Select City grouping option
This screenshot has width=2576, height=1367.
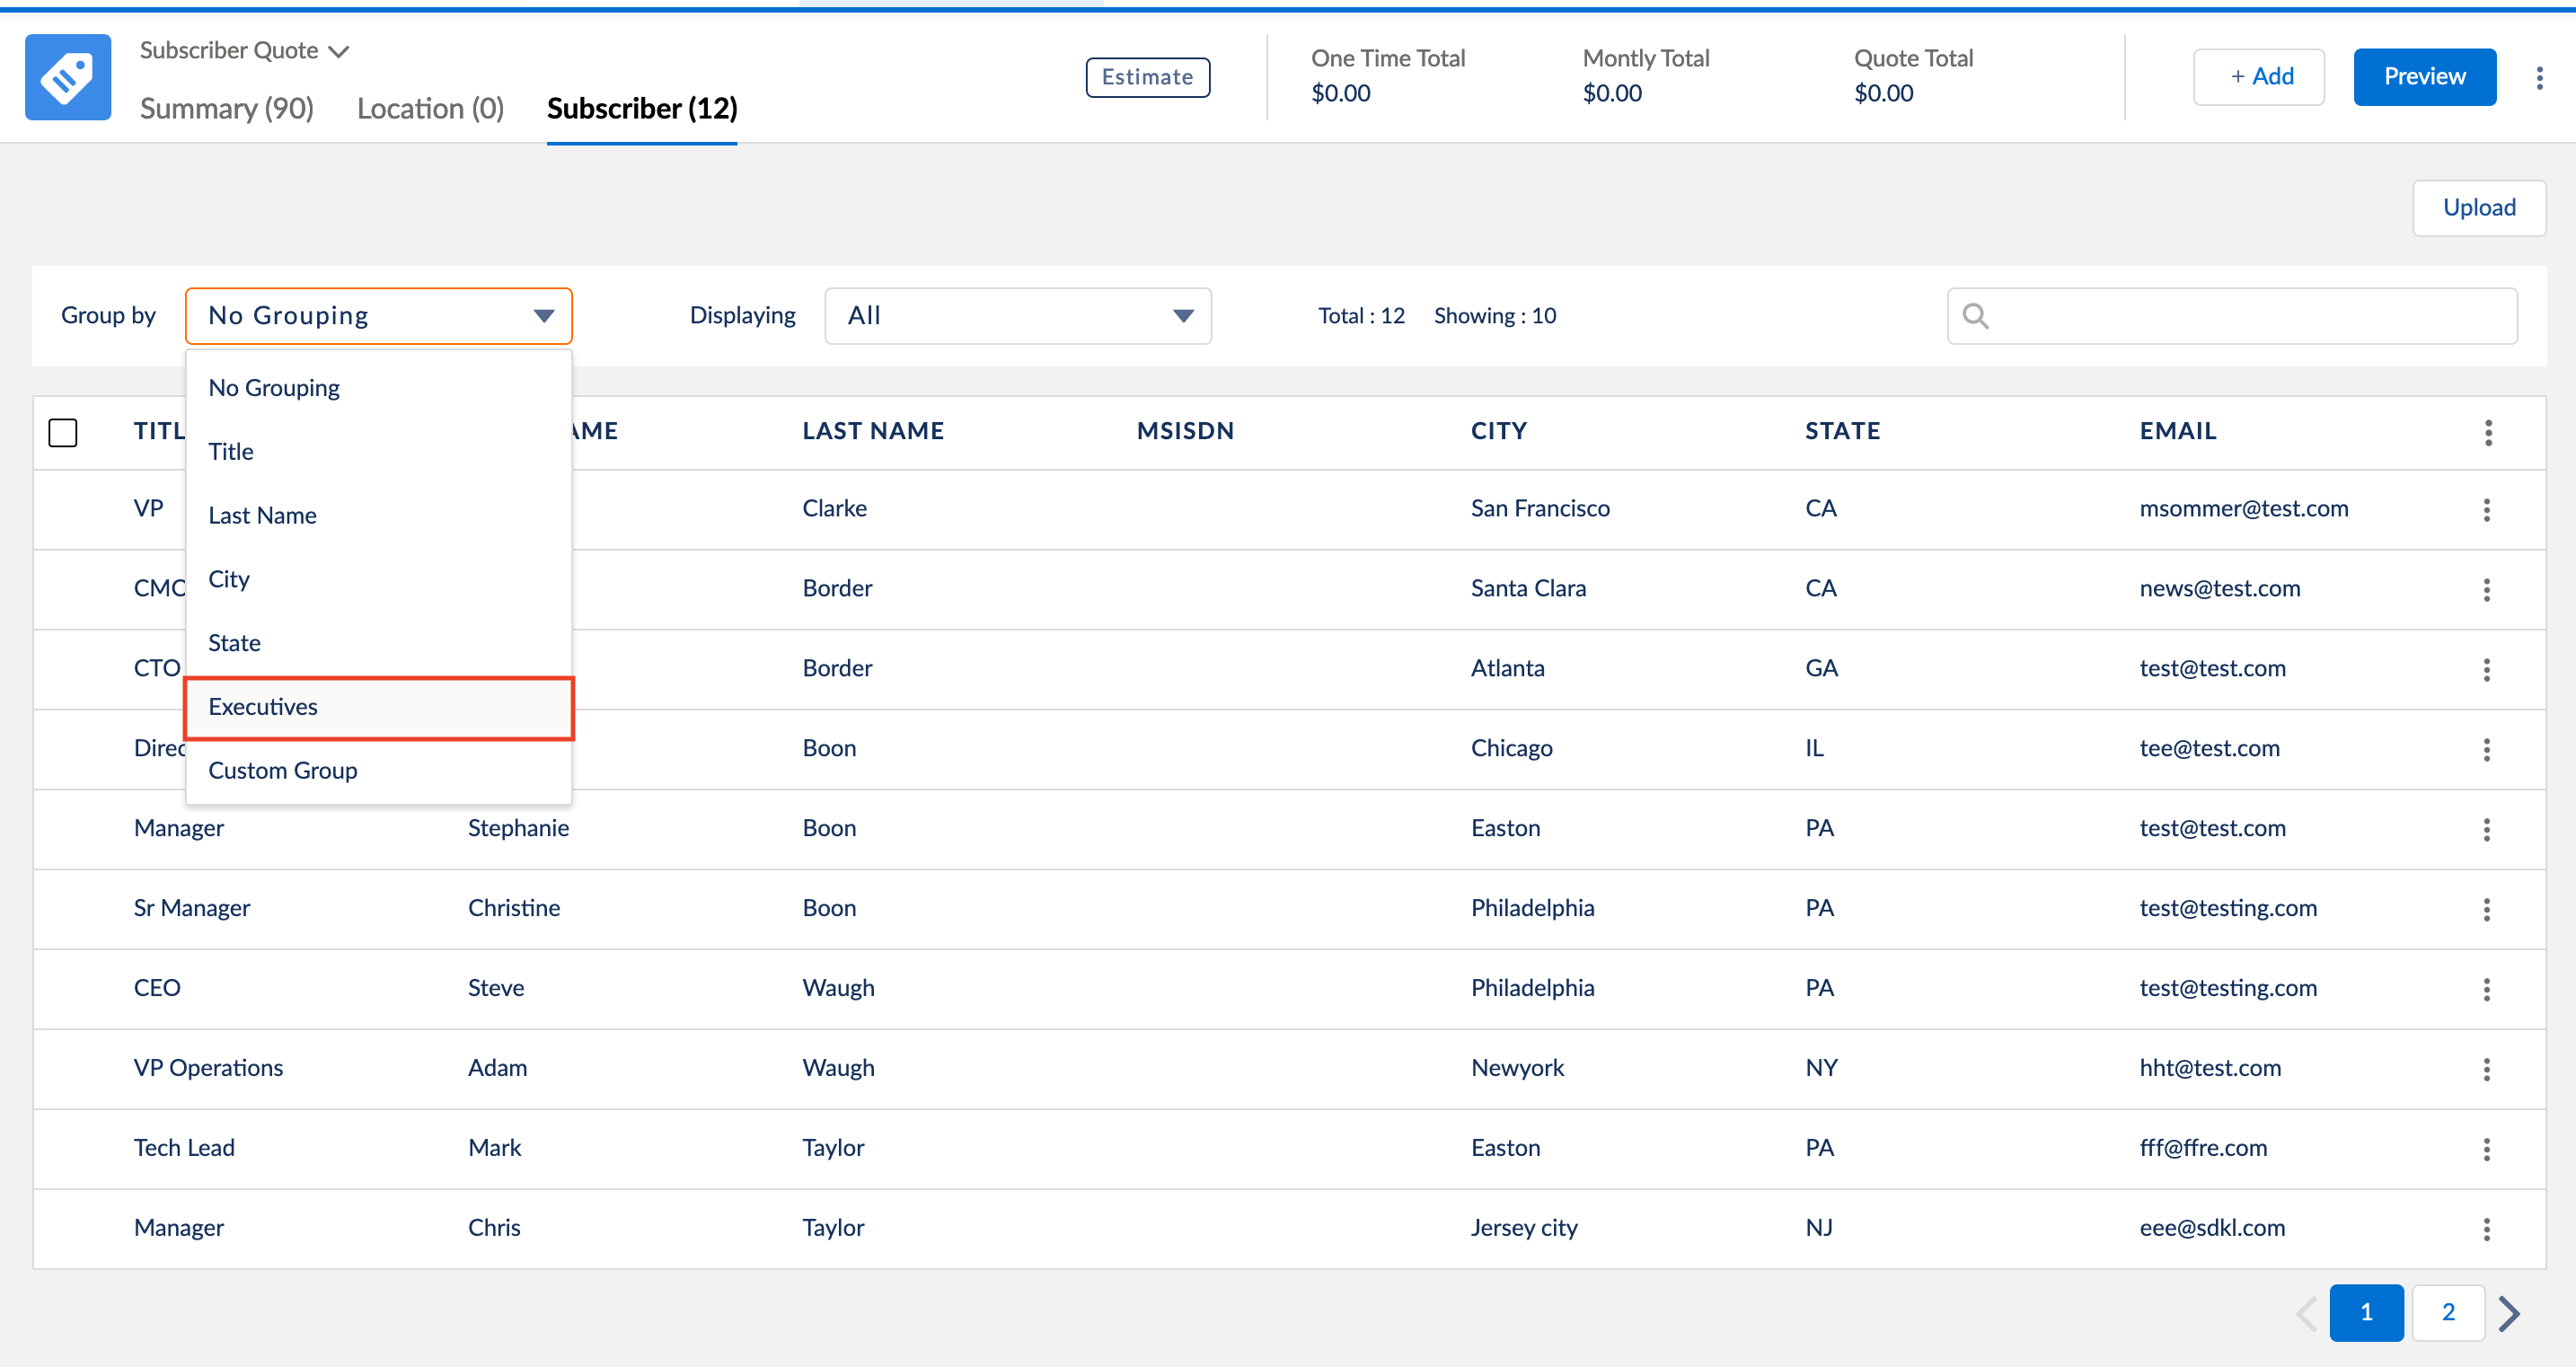[378, 579]
